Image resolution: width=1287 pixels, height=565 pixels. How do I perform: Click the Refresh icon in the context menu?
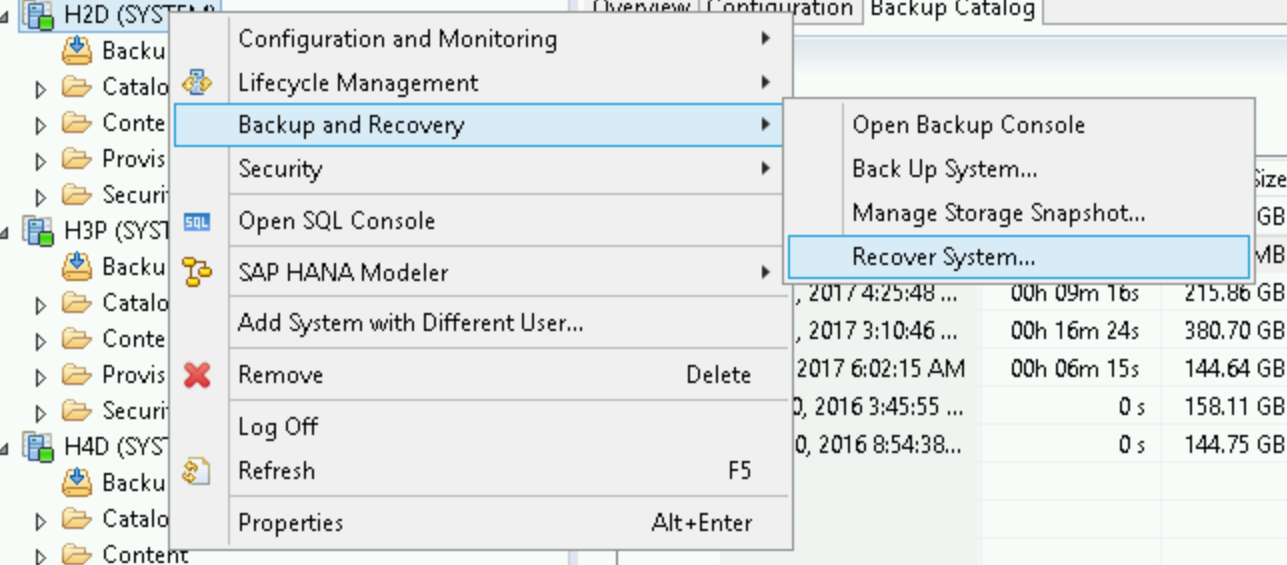tap(197, 471)
